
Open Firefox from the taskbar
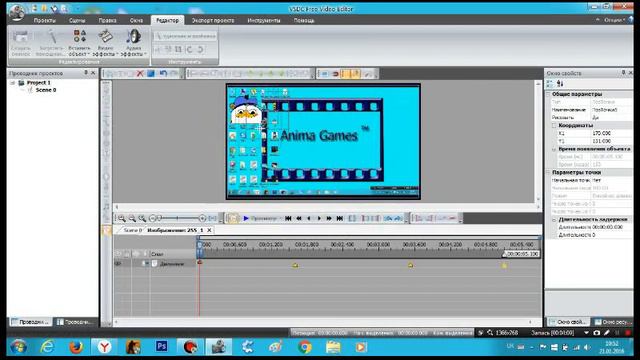point(76,347)
